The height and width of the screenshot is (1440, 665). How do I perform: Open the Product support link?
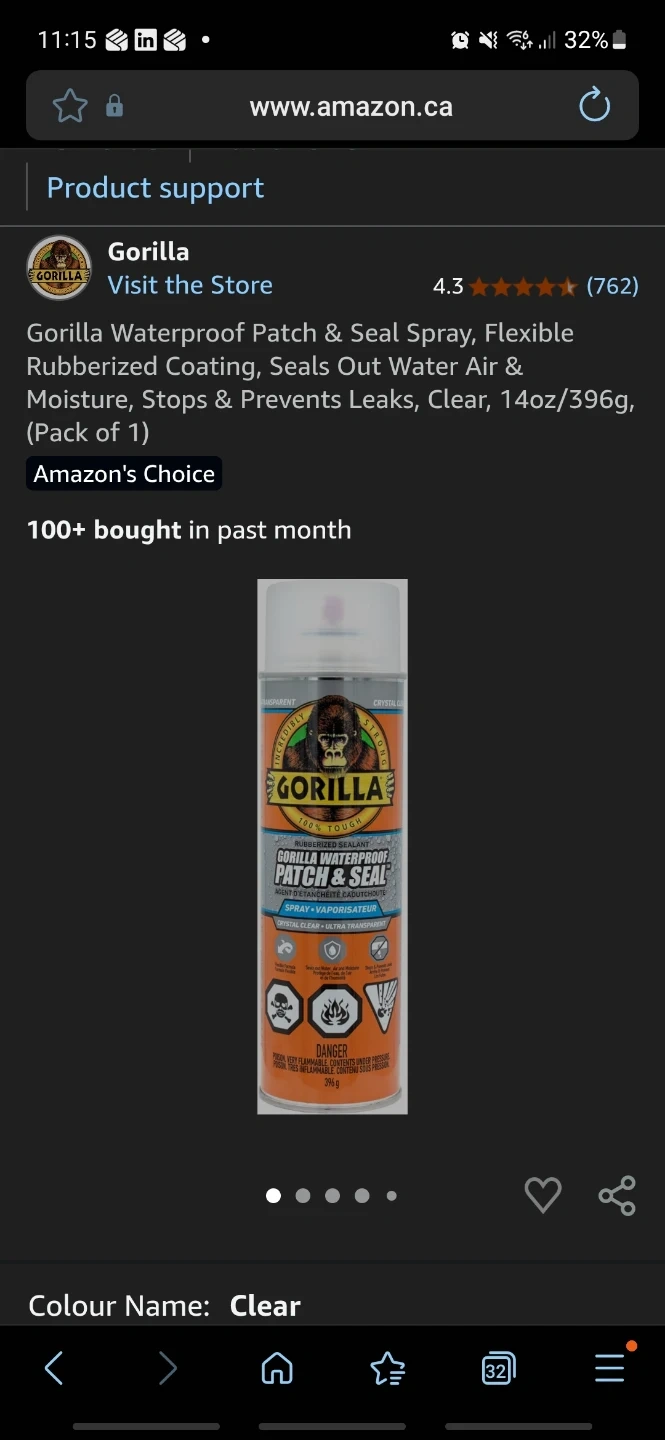(x=155, y=188)
